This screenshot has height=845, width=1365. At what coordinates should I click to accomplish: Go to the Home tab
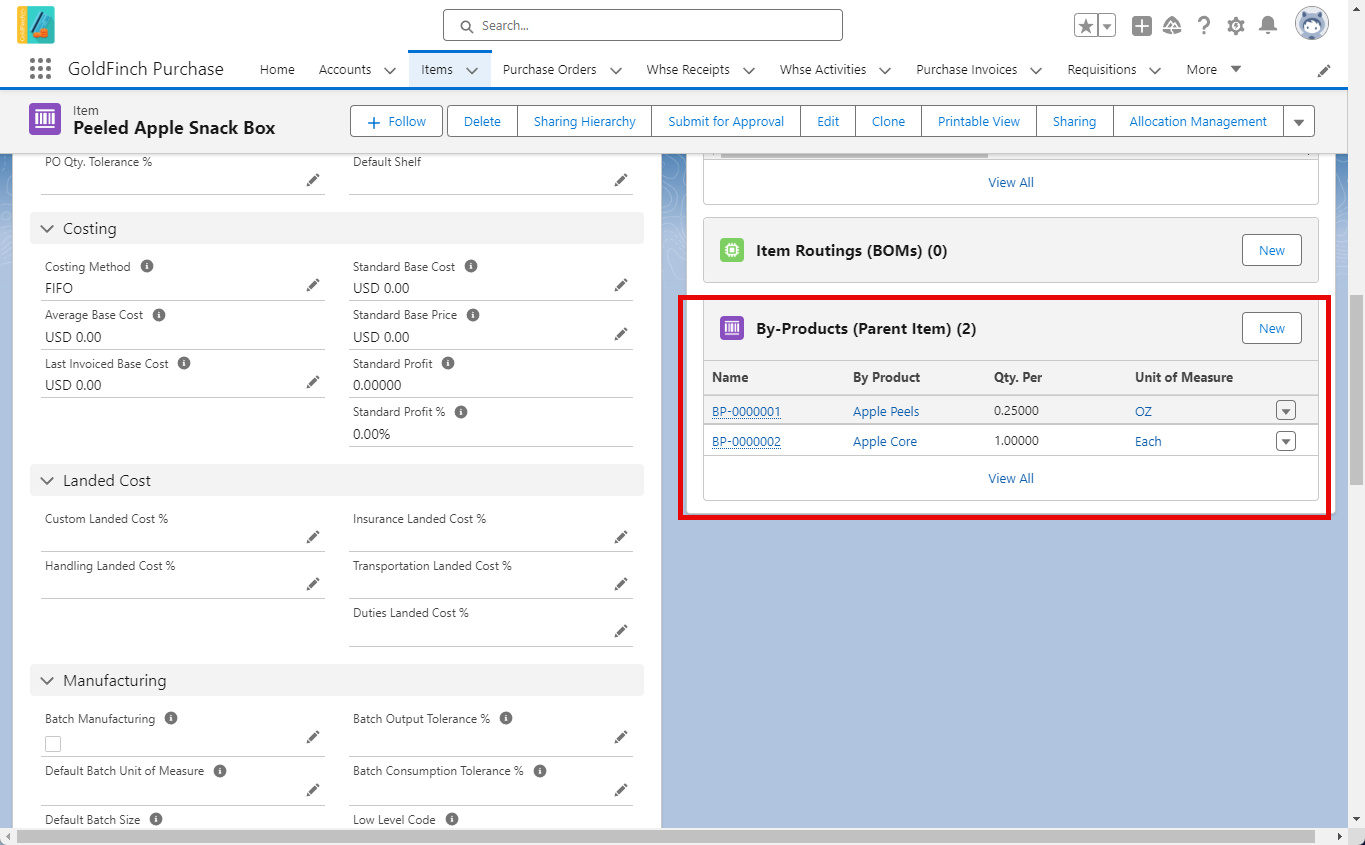277,70
